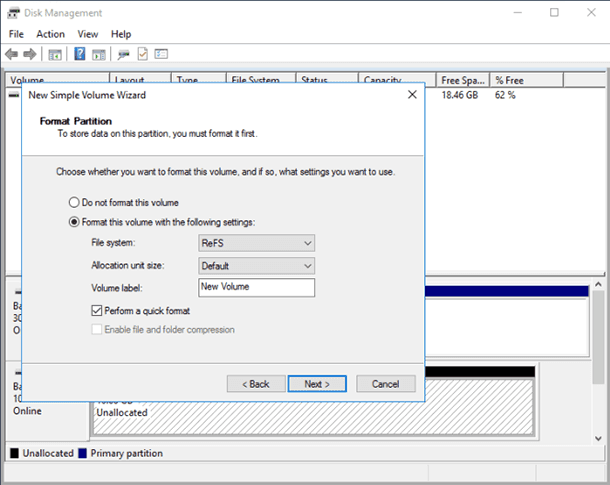Screen dimensions: 610x485
Task: Open the File system dropdown showing ReFS
Action: (x=256, y=243)
